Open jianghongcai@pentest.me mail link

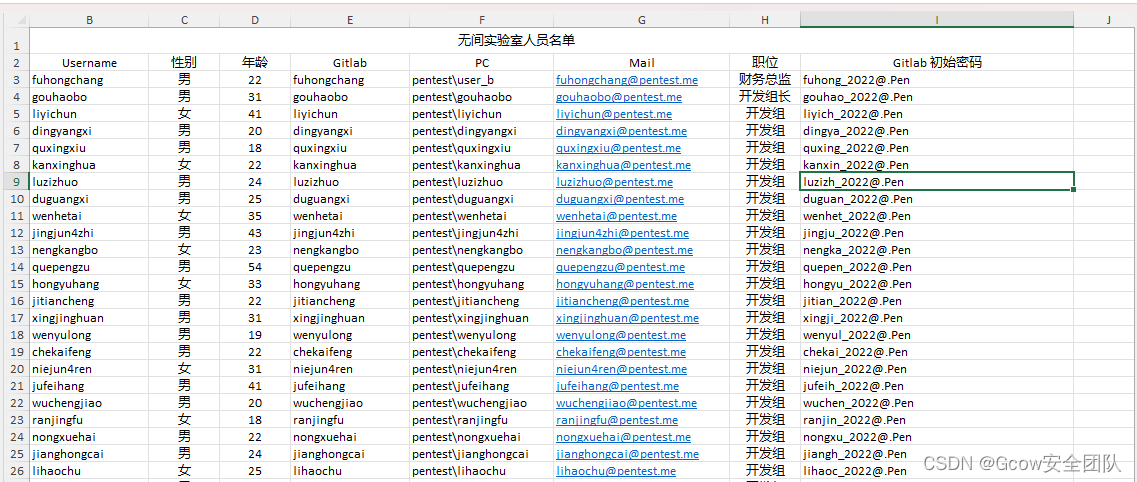[x=627, y=454]
